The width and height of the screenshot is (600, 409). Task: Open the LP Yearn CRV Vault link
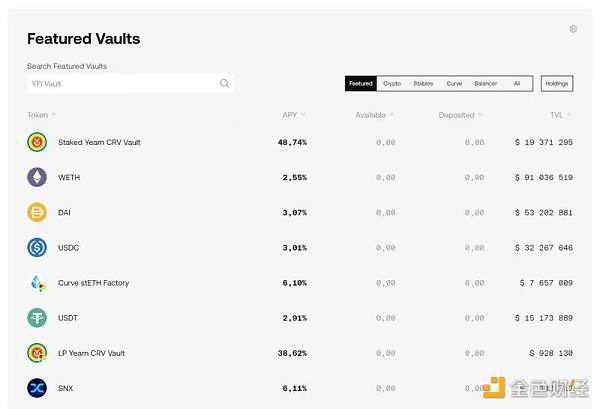[x=98, y=353]
